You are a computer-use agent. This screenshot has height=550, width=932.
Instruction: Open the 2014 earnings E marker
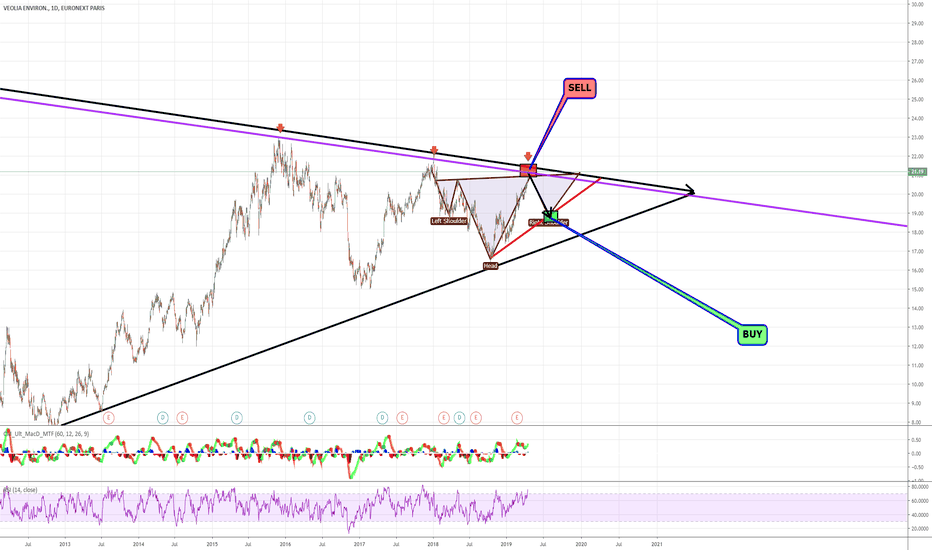click(182, 418)
